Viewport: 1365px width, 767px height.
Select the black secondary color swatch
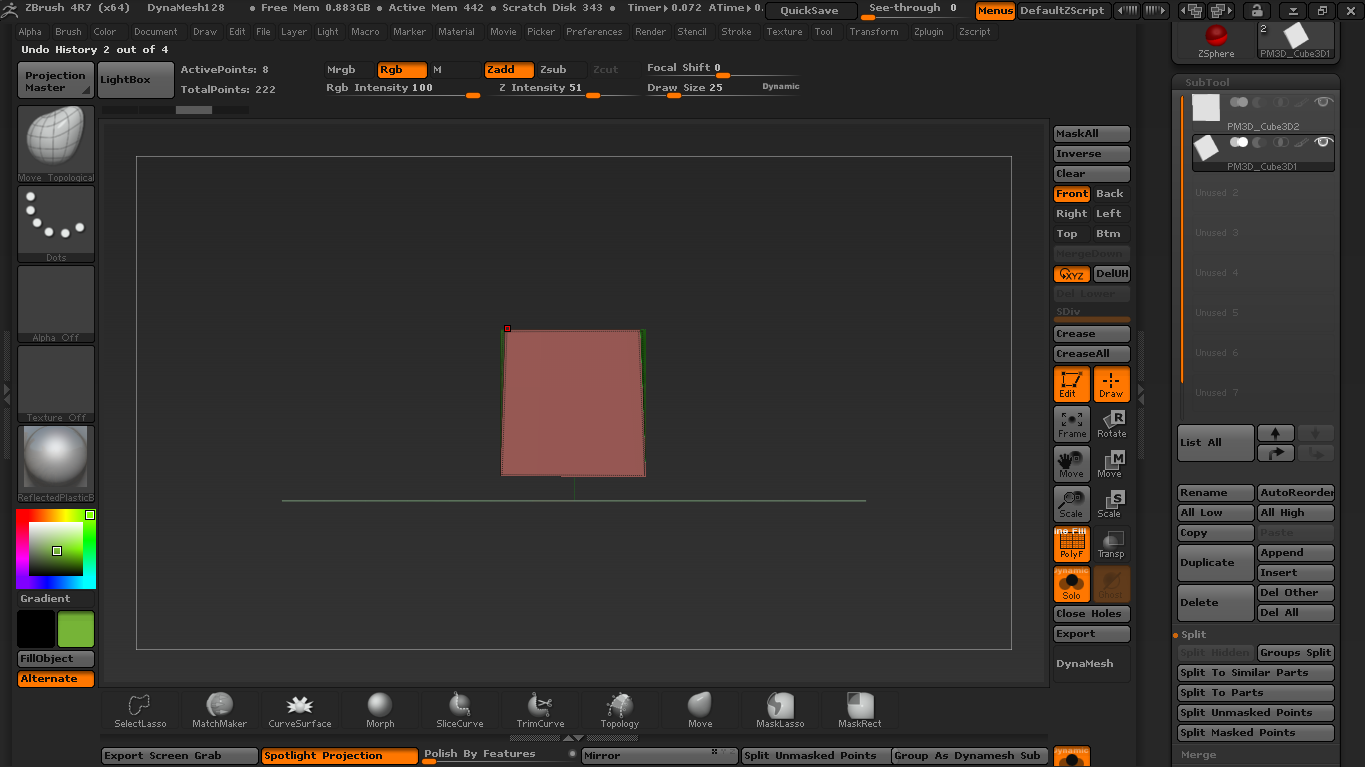click(x=36, y=630)
